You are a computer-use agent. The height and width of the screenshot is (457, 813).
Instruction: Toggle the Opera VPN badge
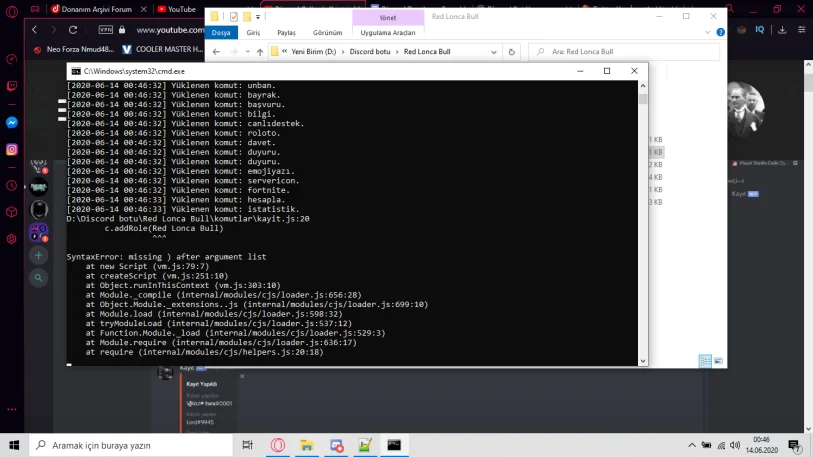pos(106,30)
